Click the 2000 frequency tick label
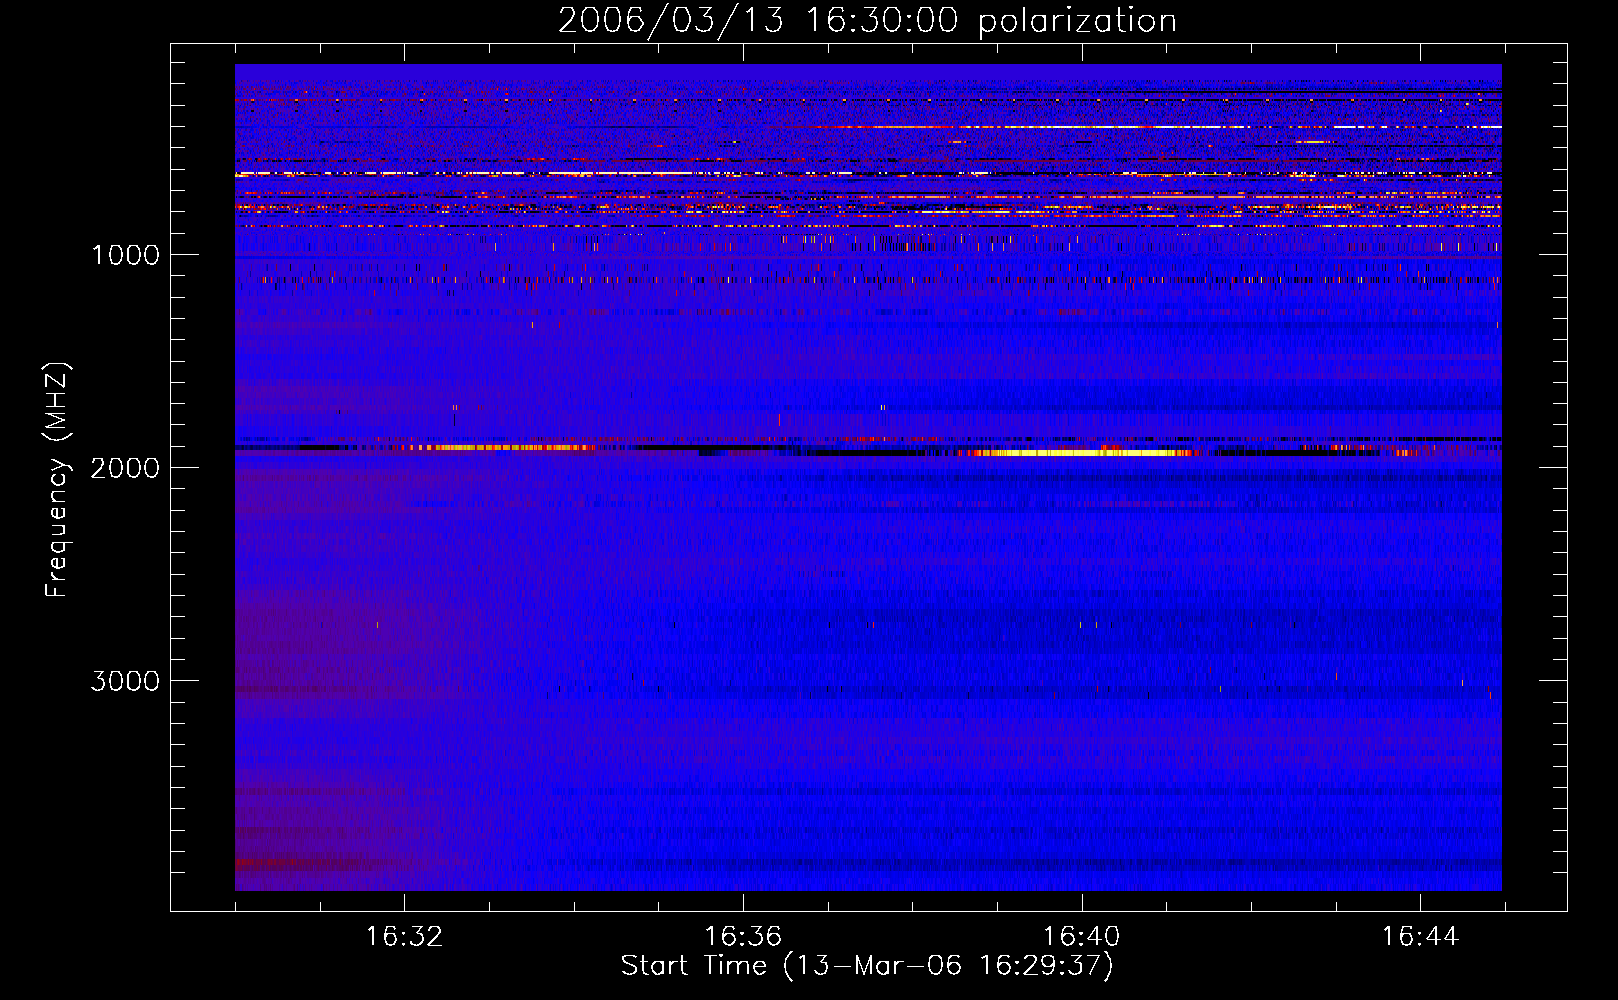This screenshot has height=1000, width=1618. (125, 468)
